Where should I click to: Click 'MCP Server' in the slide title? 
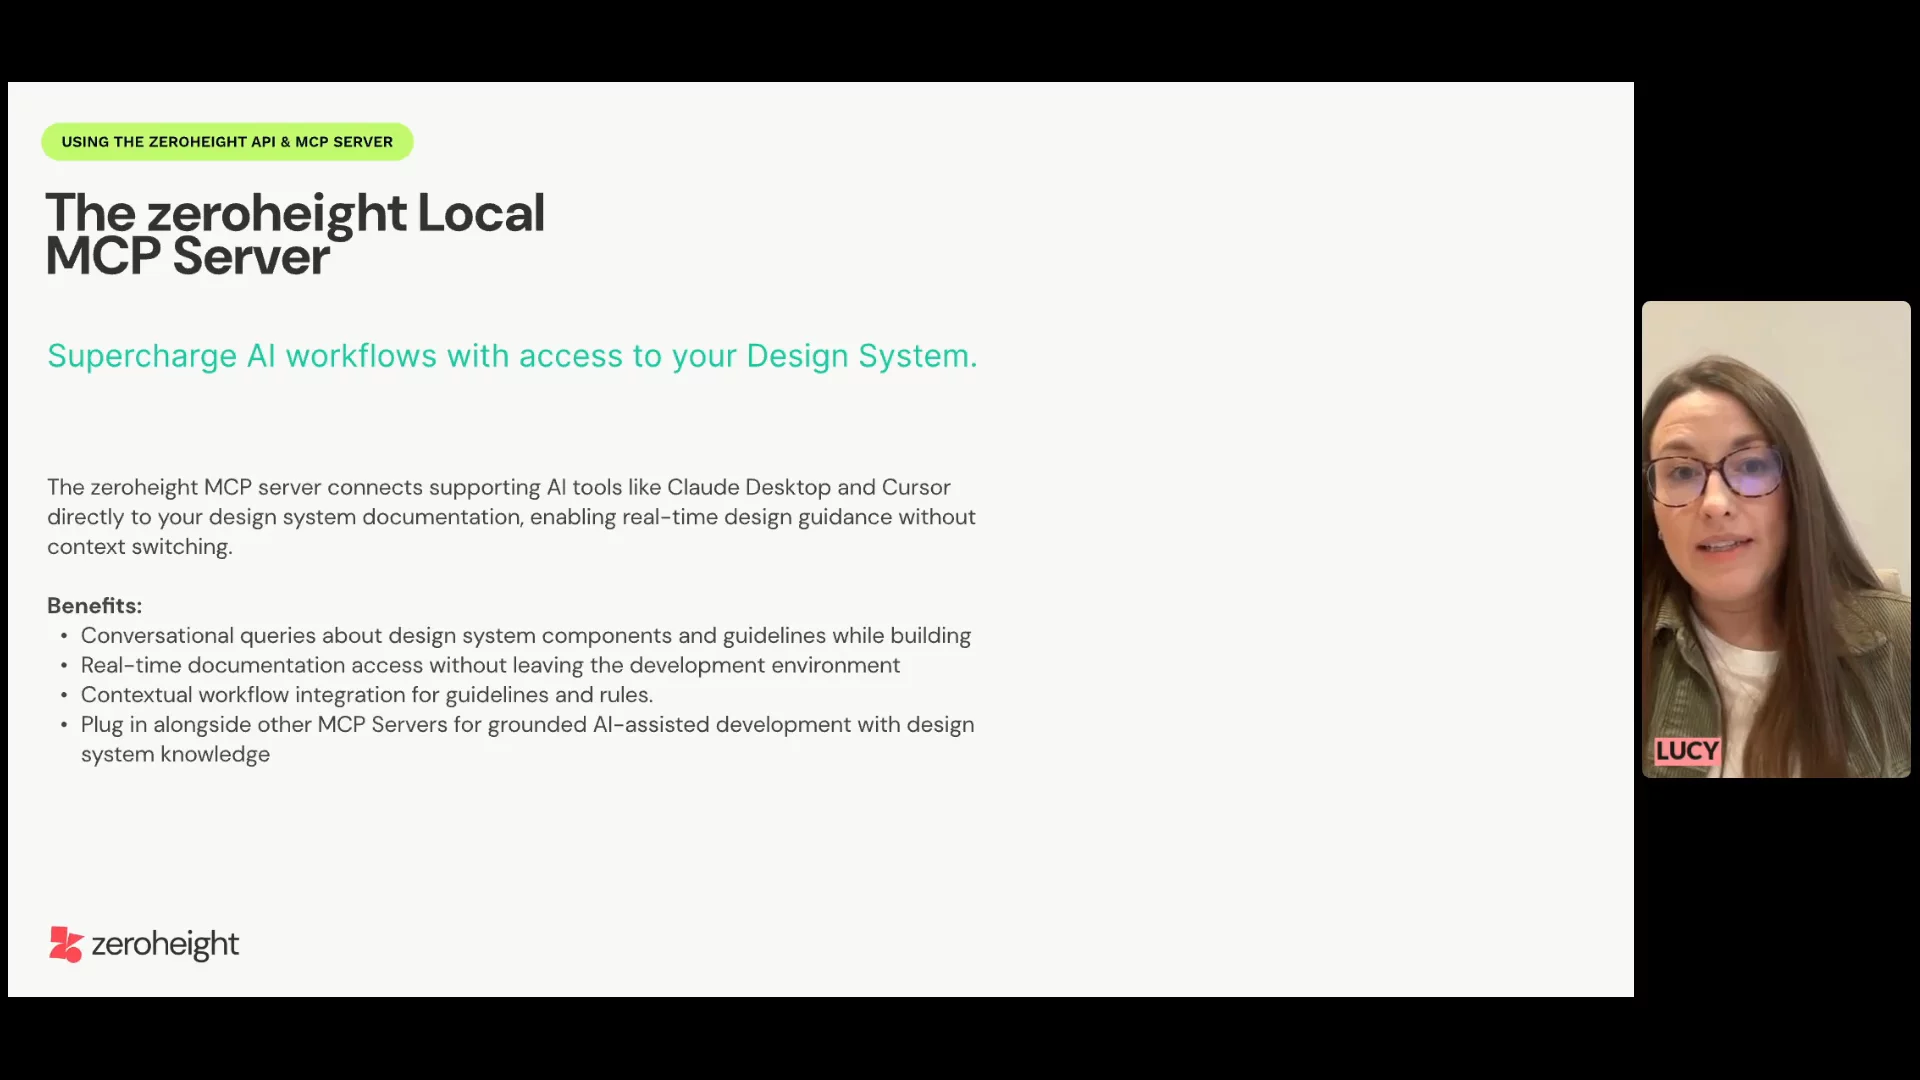187,257
